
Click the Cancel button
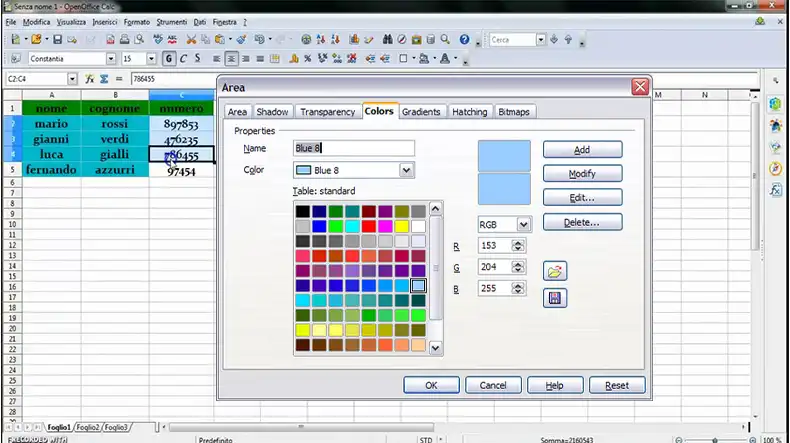(x=493, y=386)
